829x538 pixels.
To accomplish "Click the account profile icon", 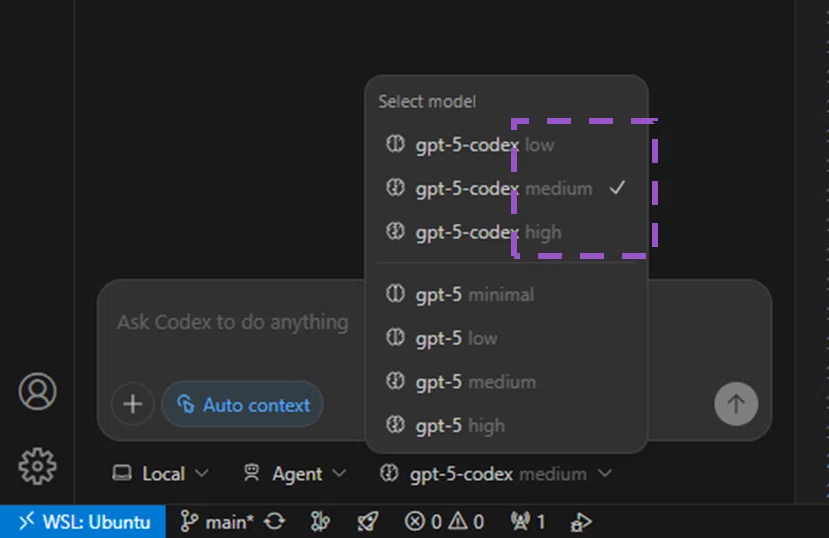I will (37, 392).
